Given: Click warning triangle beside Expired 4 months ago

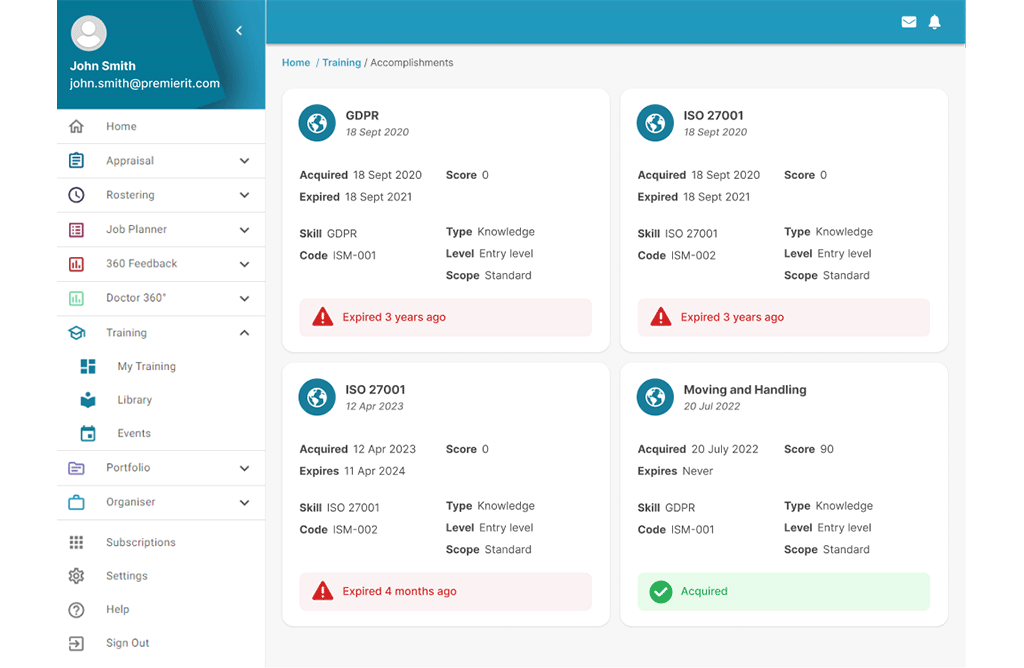Looking at the screenshot, I should click(323, 591).
